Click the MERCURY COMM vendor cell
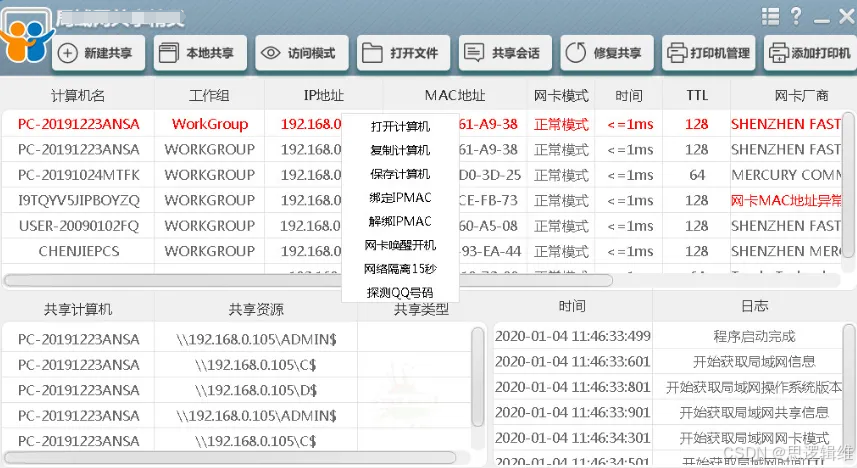Viewport: 857px width, 468px height. coord(786,175)
